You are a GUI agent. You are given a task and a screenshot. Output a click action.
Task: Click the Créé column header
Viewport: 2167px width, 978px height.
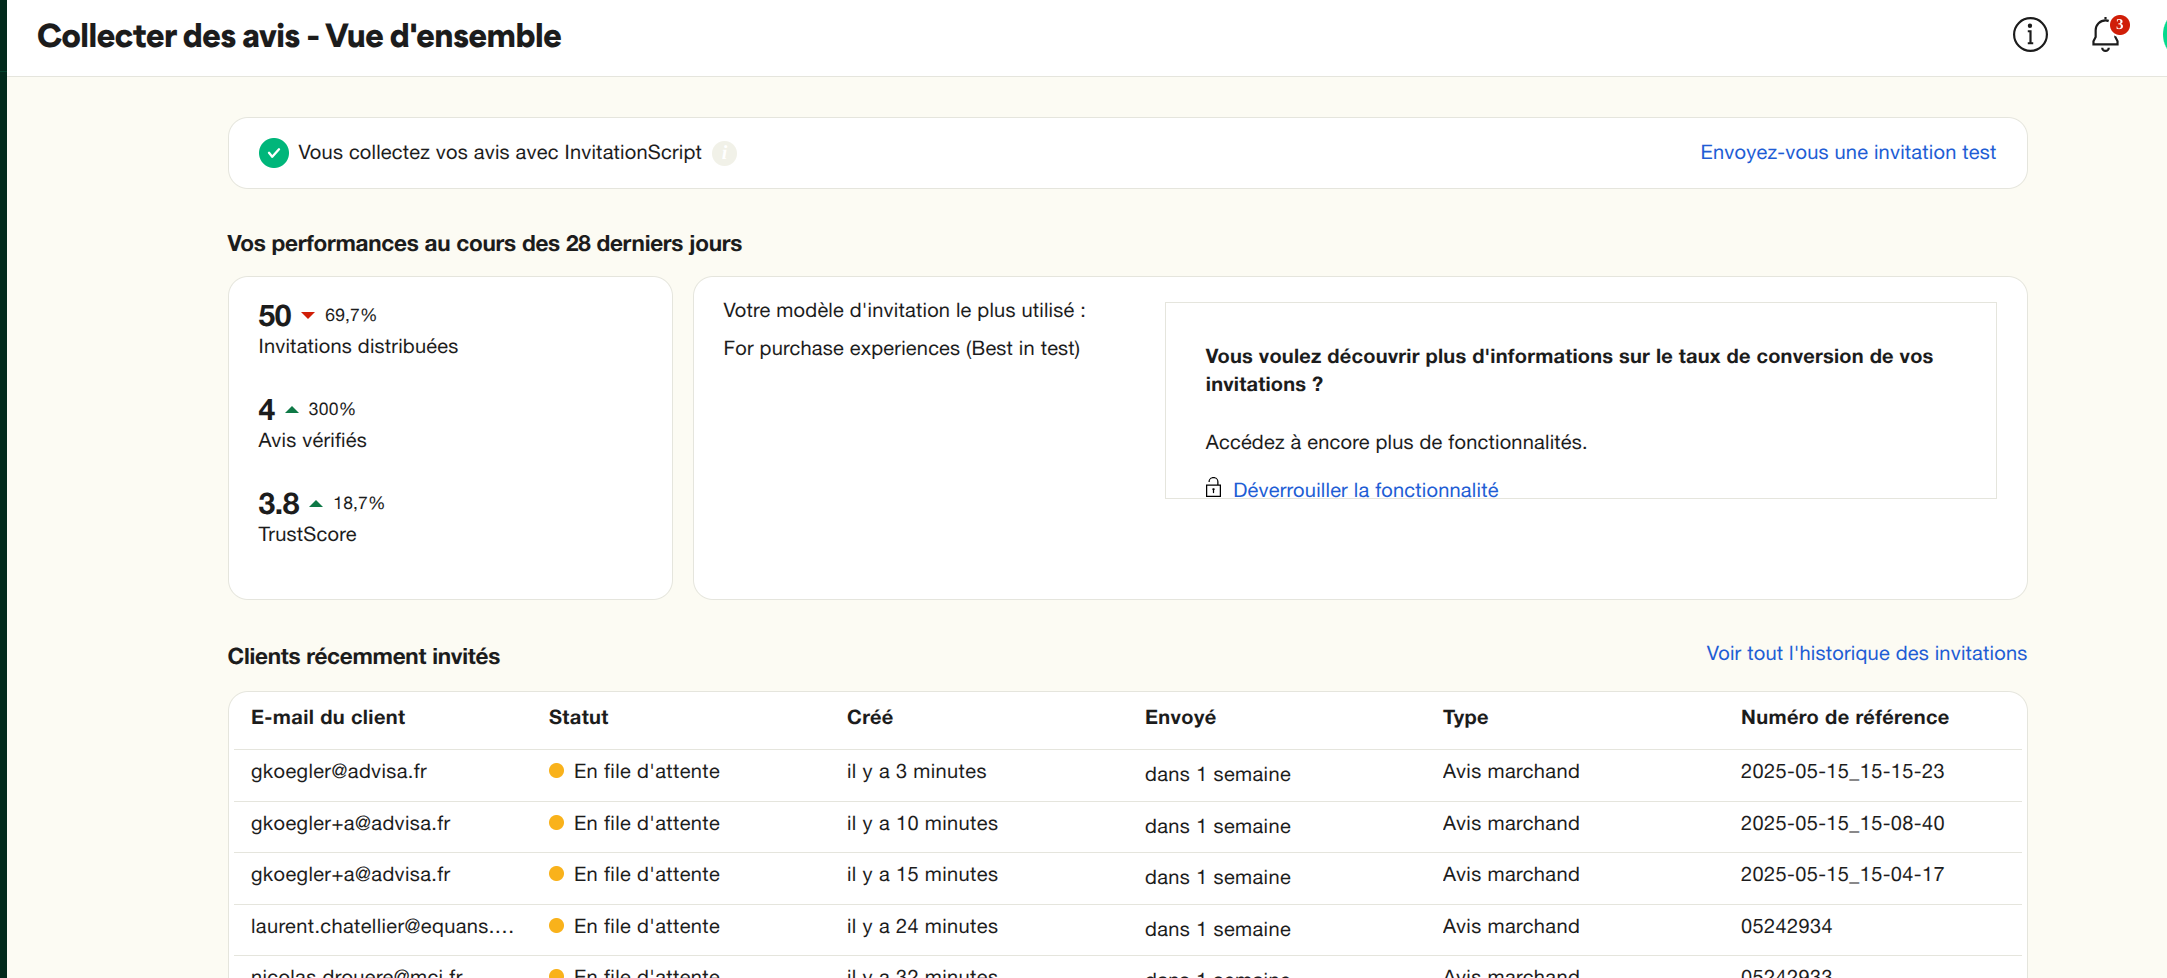pyautogui.click(x=869, y=718)
